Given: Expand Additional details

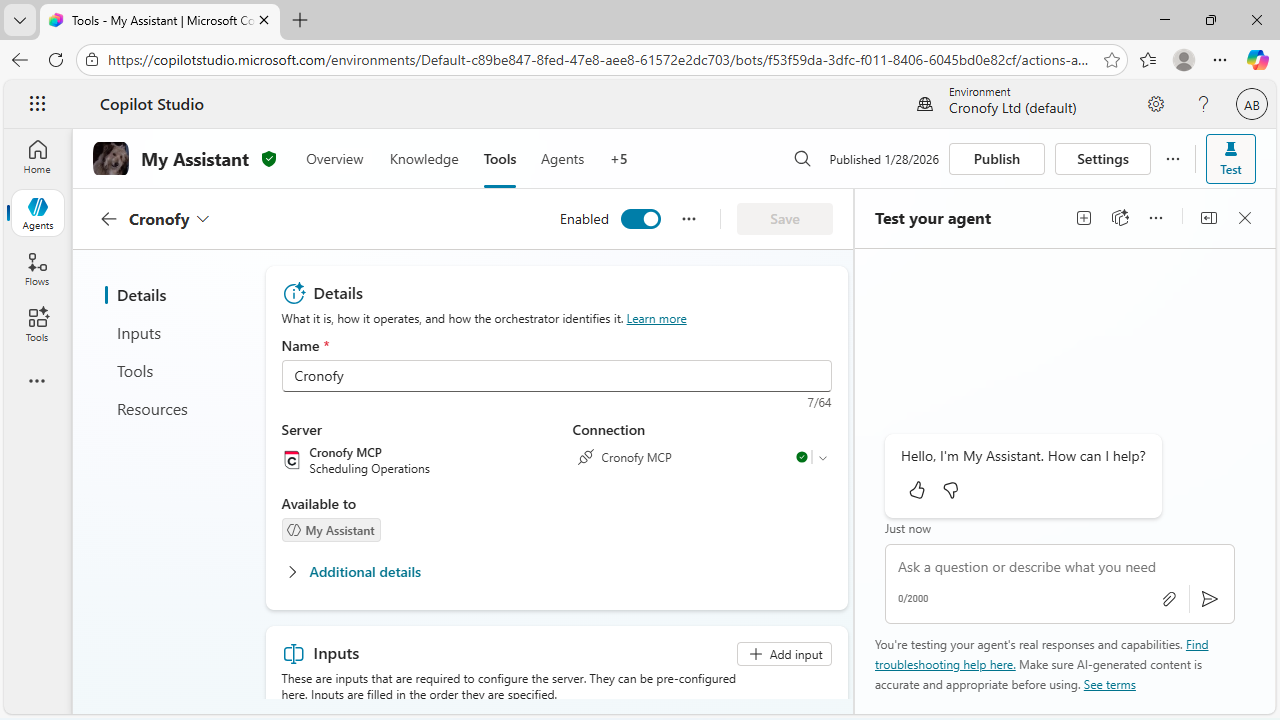Looking at the screenshot, I should (x=353, y=572).
